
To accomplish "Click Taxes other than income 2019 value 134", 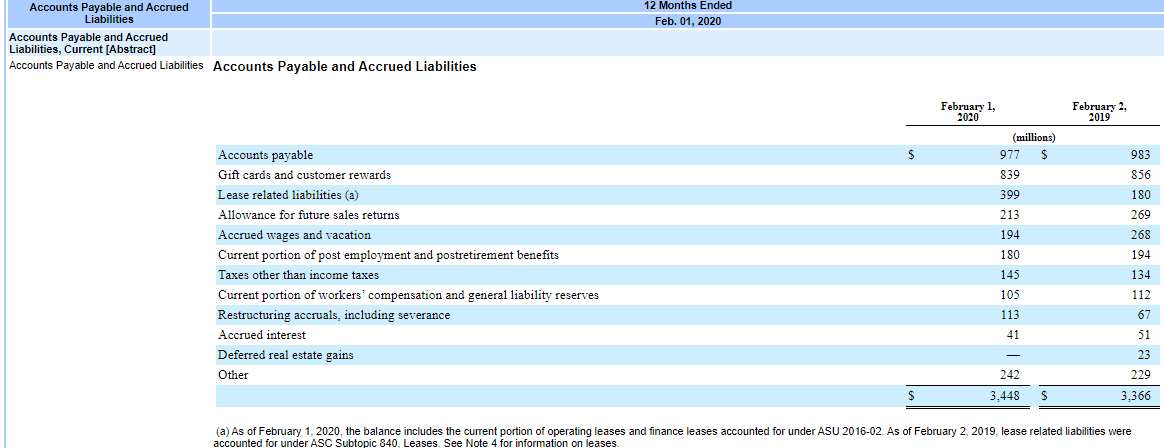I will coord(1141,276).
